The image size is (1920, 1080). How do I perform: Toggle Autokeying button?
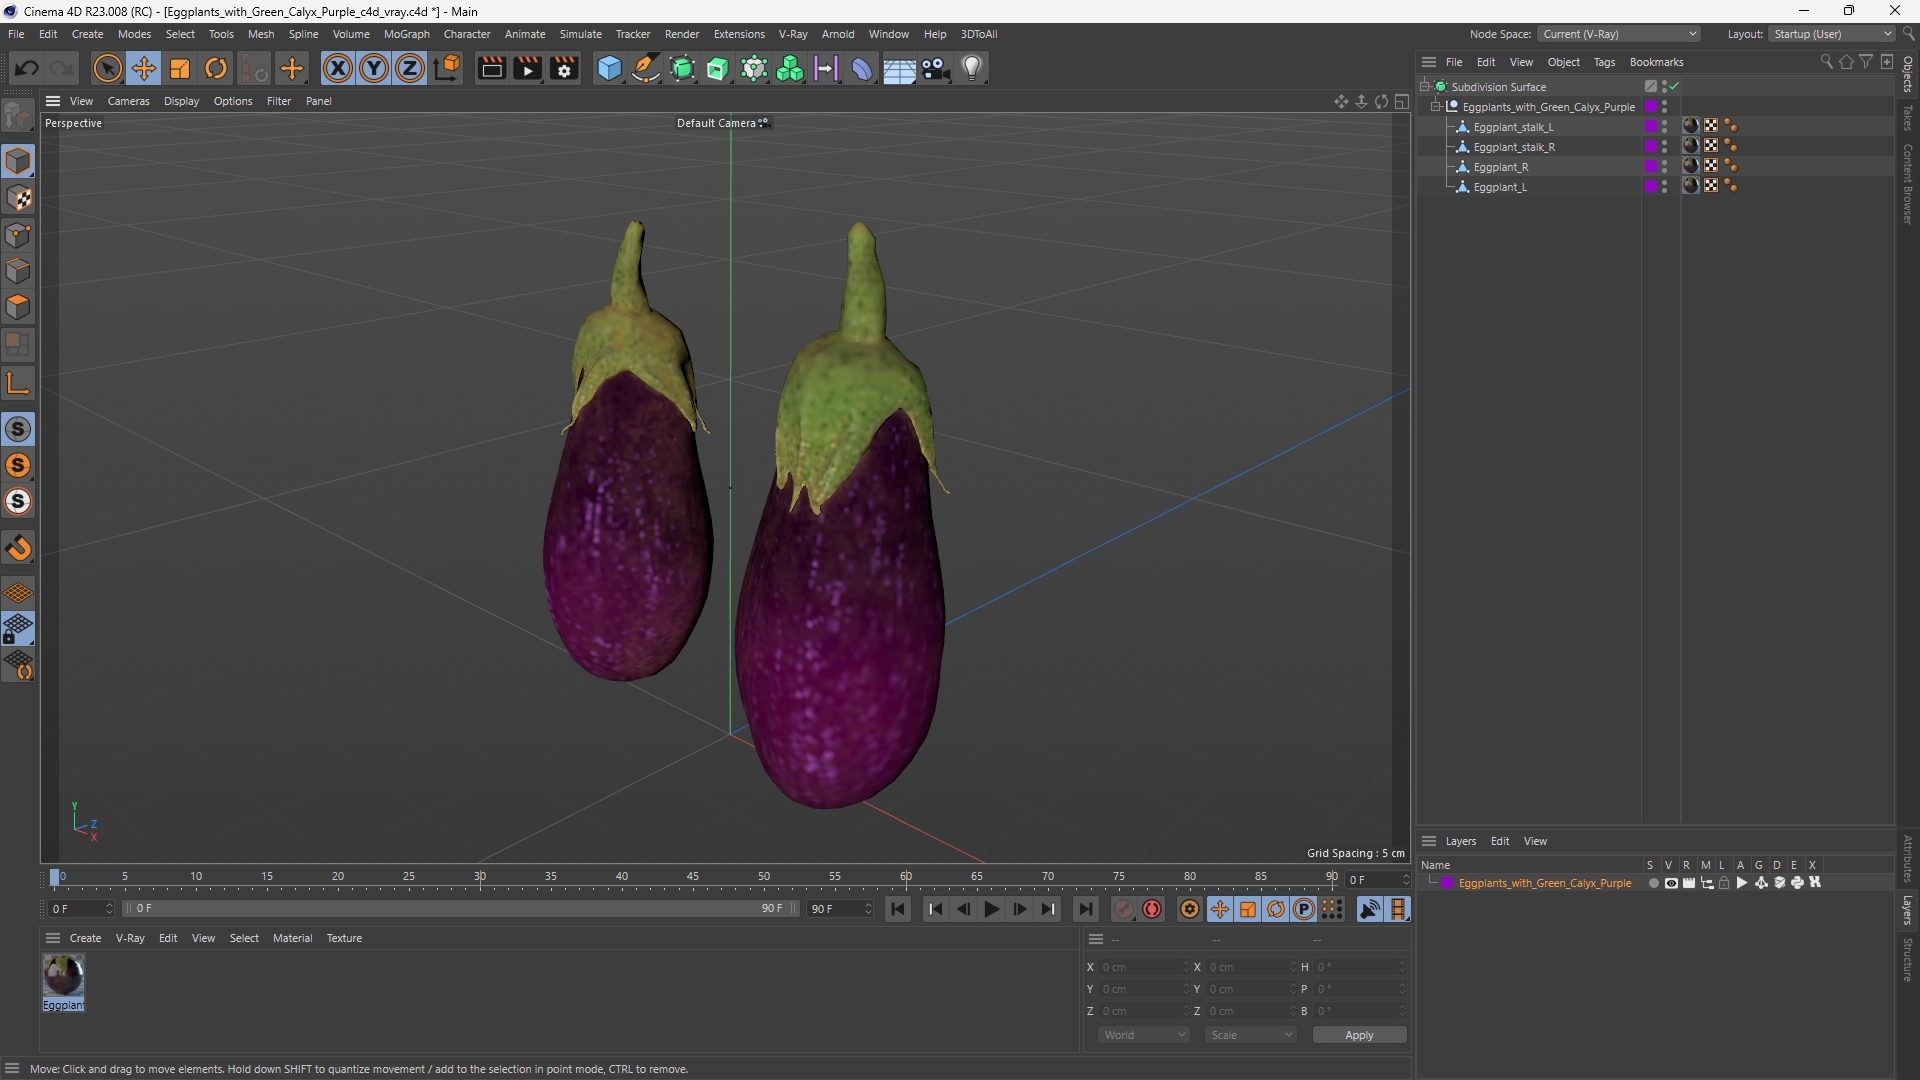point(1152,909)
